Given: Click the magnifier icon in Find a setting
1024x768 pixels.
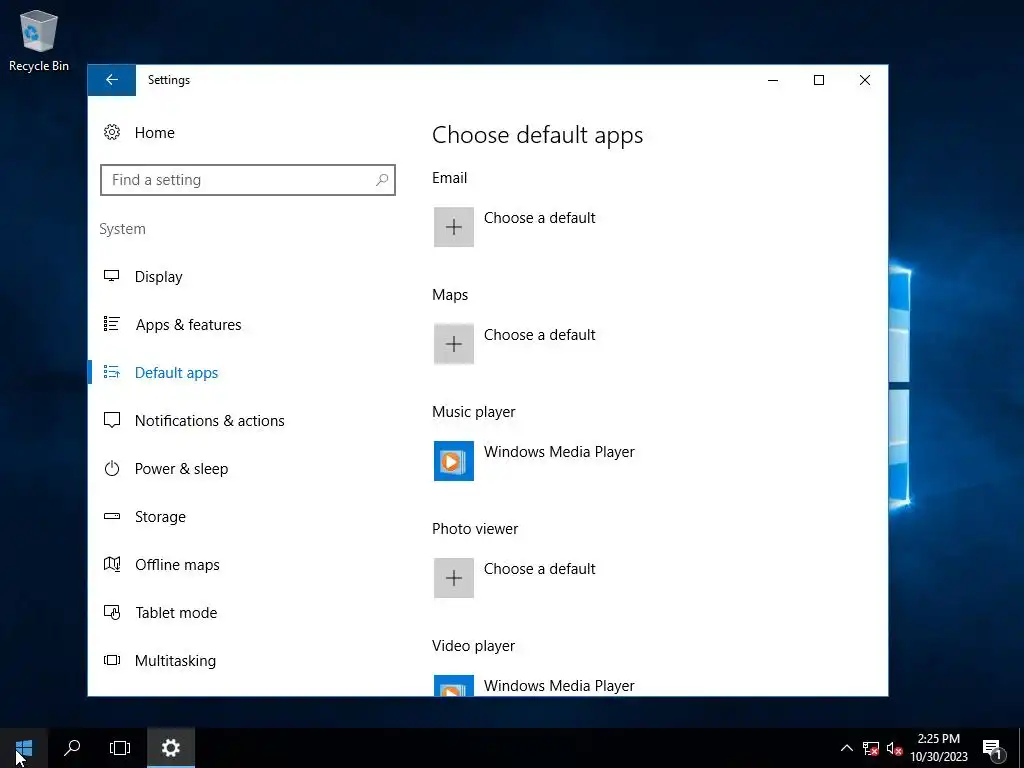Looking at the screenshot, I should point(382,180).
